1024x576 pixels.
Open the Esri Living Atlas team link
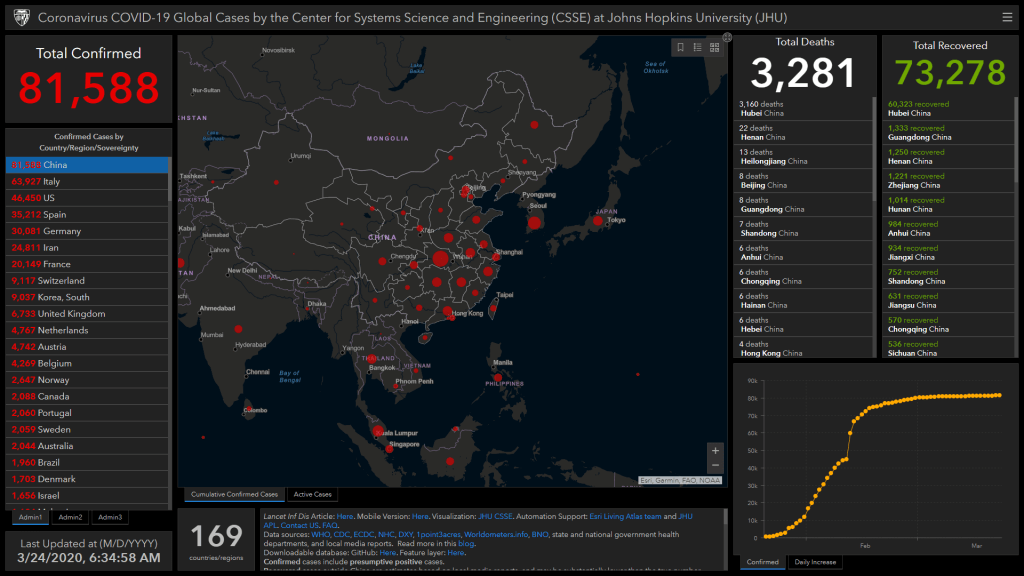pos(625,516)
